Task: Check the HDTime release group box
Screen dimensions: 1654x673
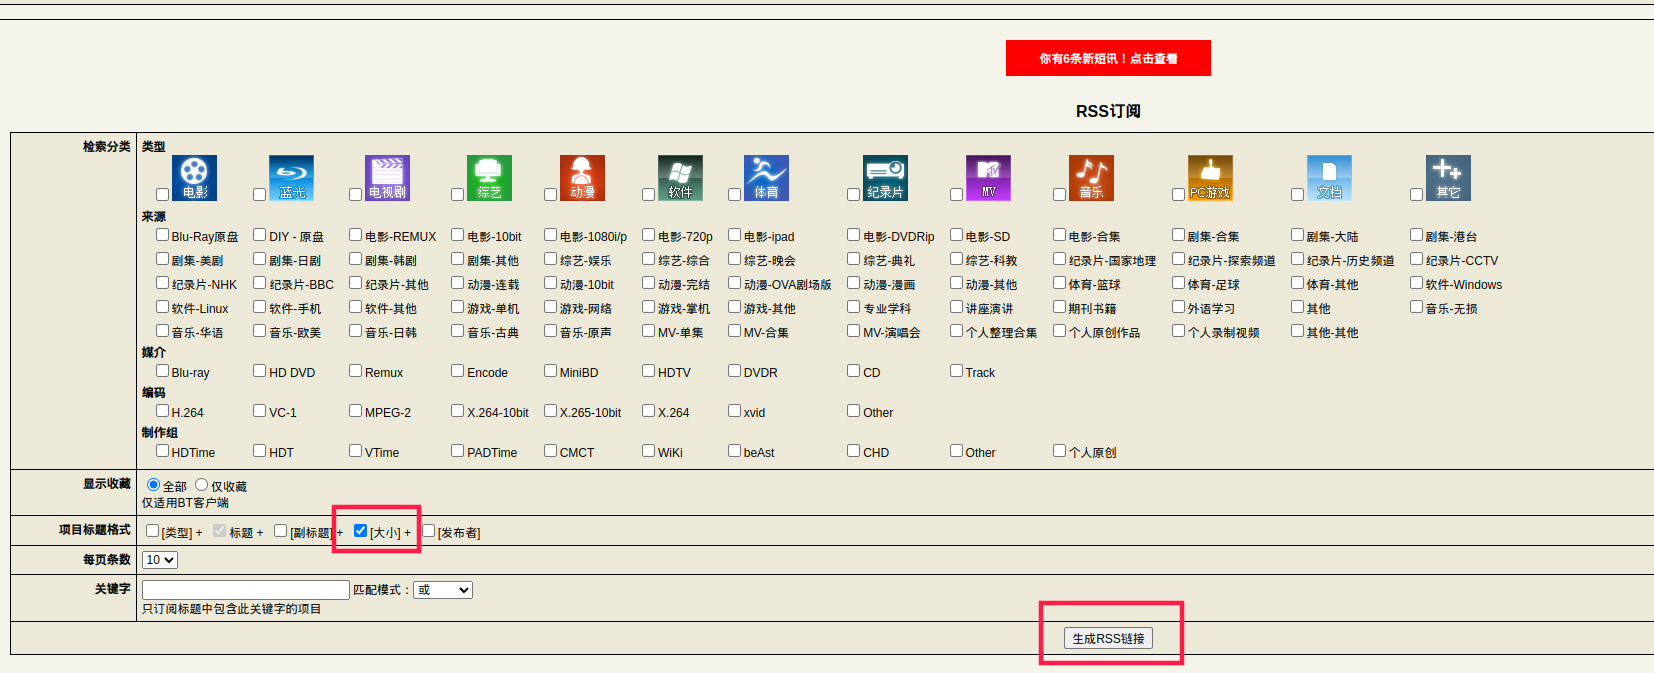Action: coord(162,451)
